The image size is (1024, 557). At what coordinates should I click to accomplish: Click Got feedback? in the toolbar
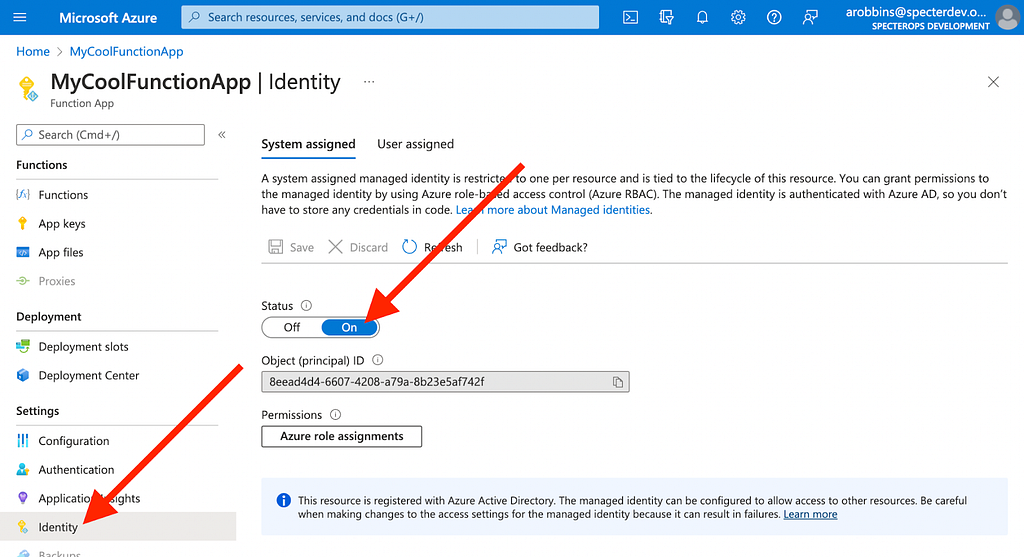coord(539,247)
